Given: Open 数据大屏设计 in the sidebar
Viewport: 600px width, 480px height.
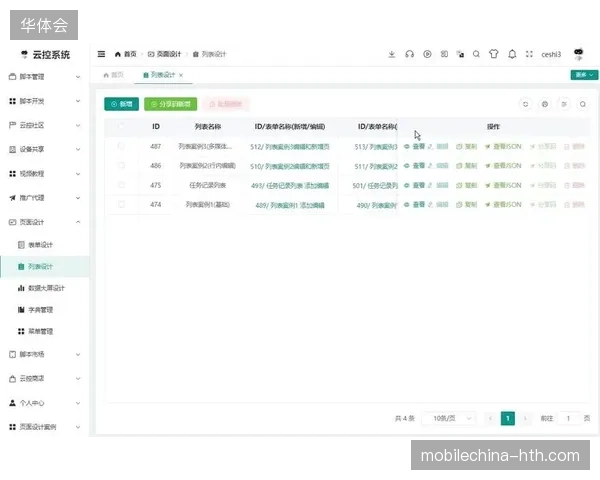Looking at the screenshot, I should click(45, 288).
